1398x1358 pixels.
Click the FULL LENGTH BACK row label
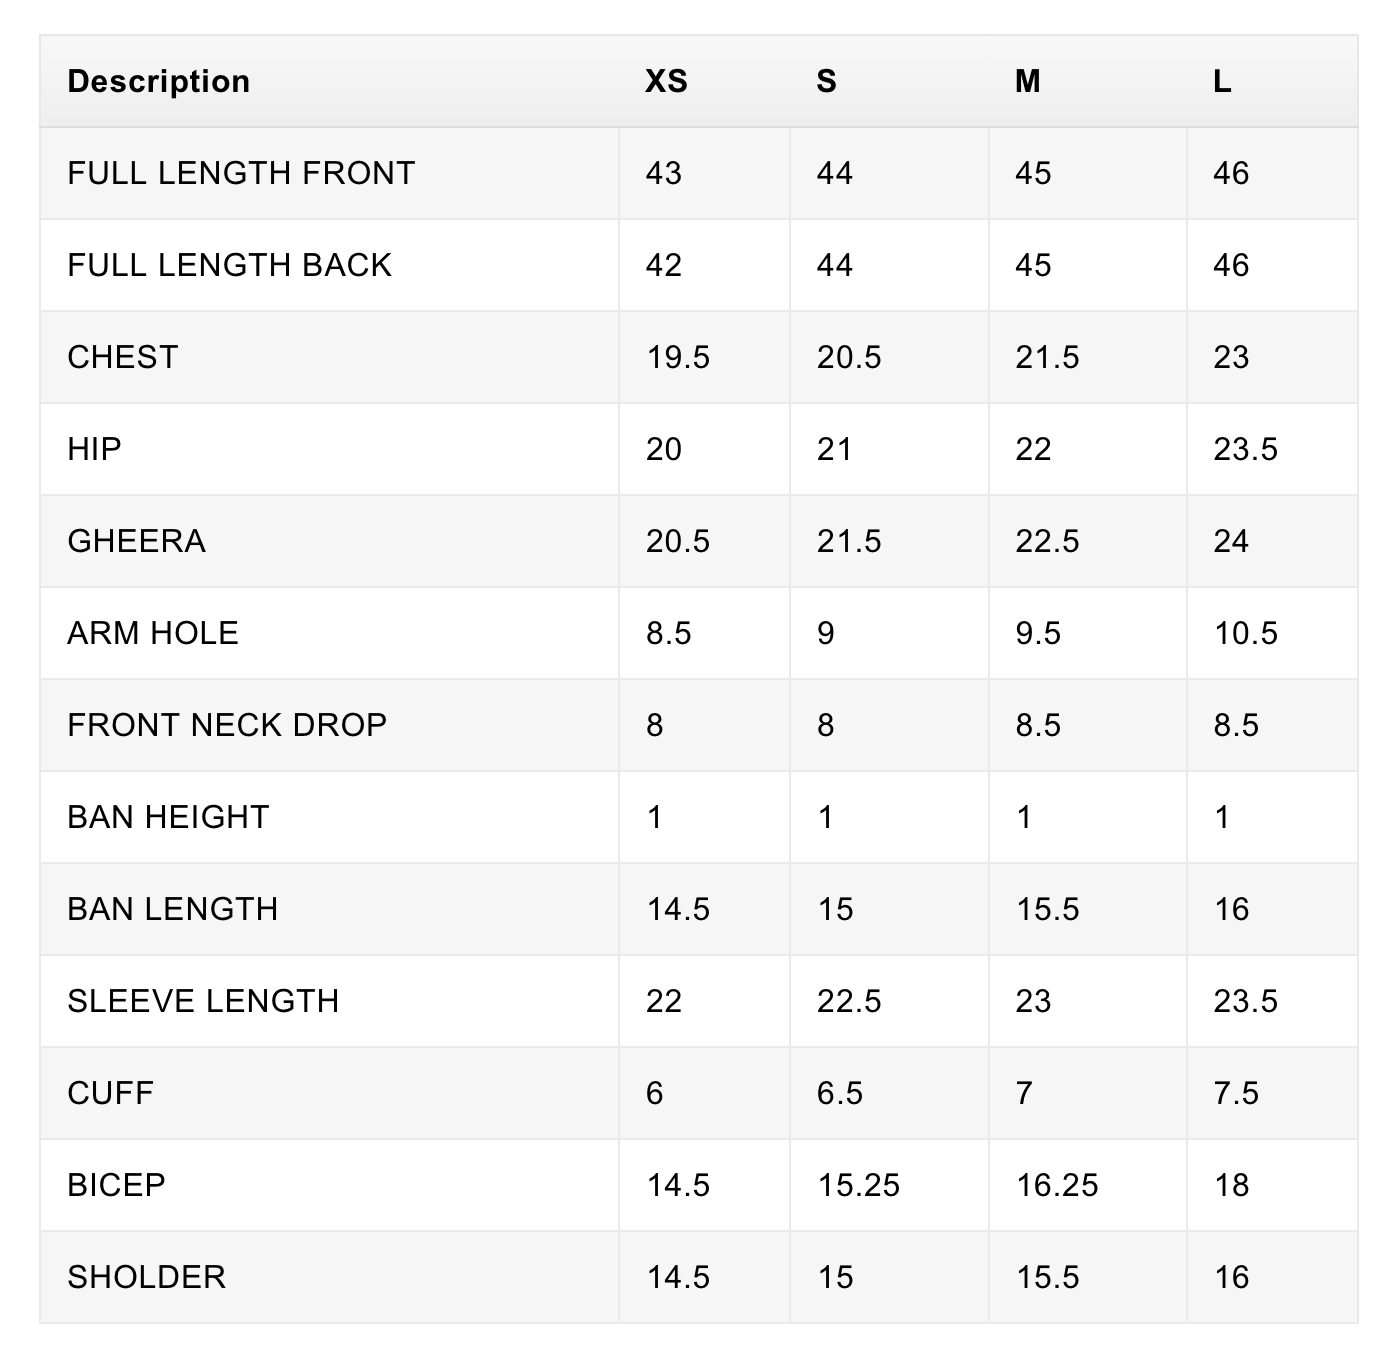(x=229, y=265)
